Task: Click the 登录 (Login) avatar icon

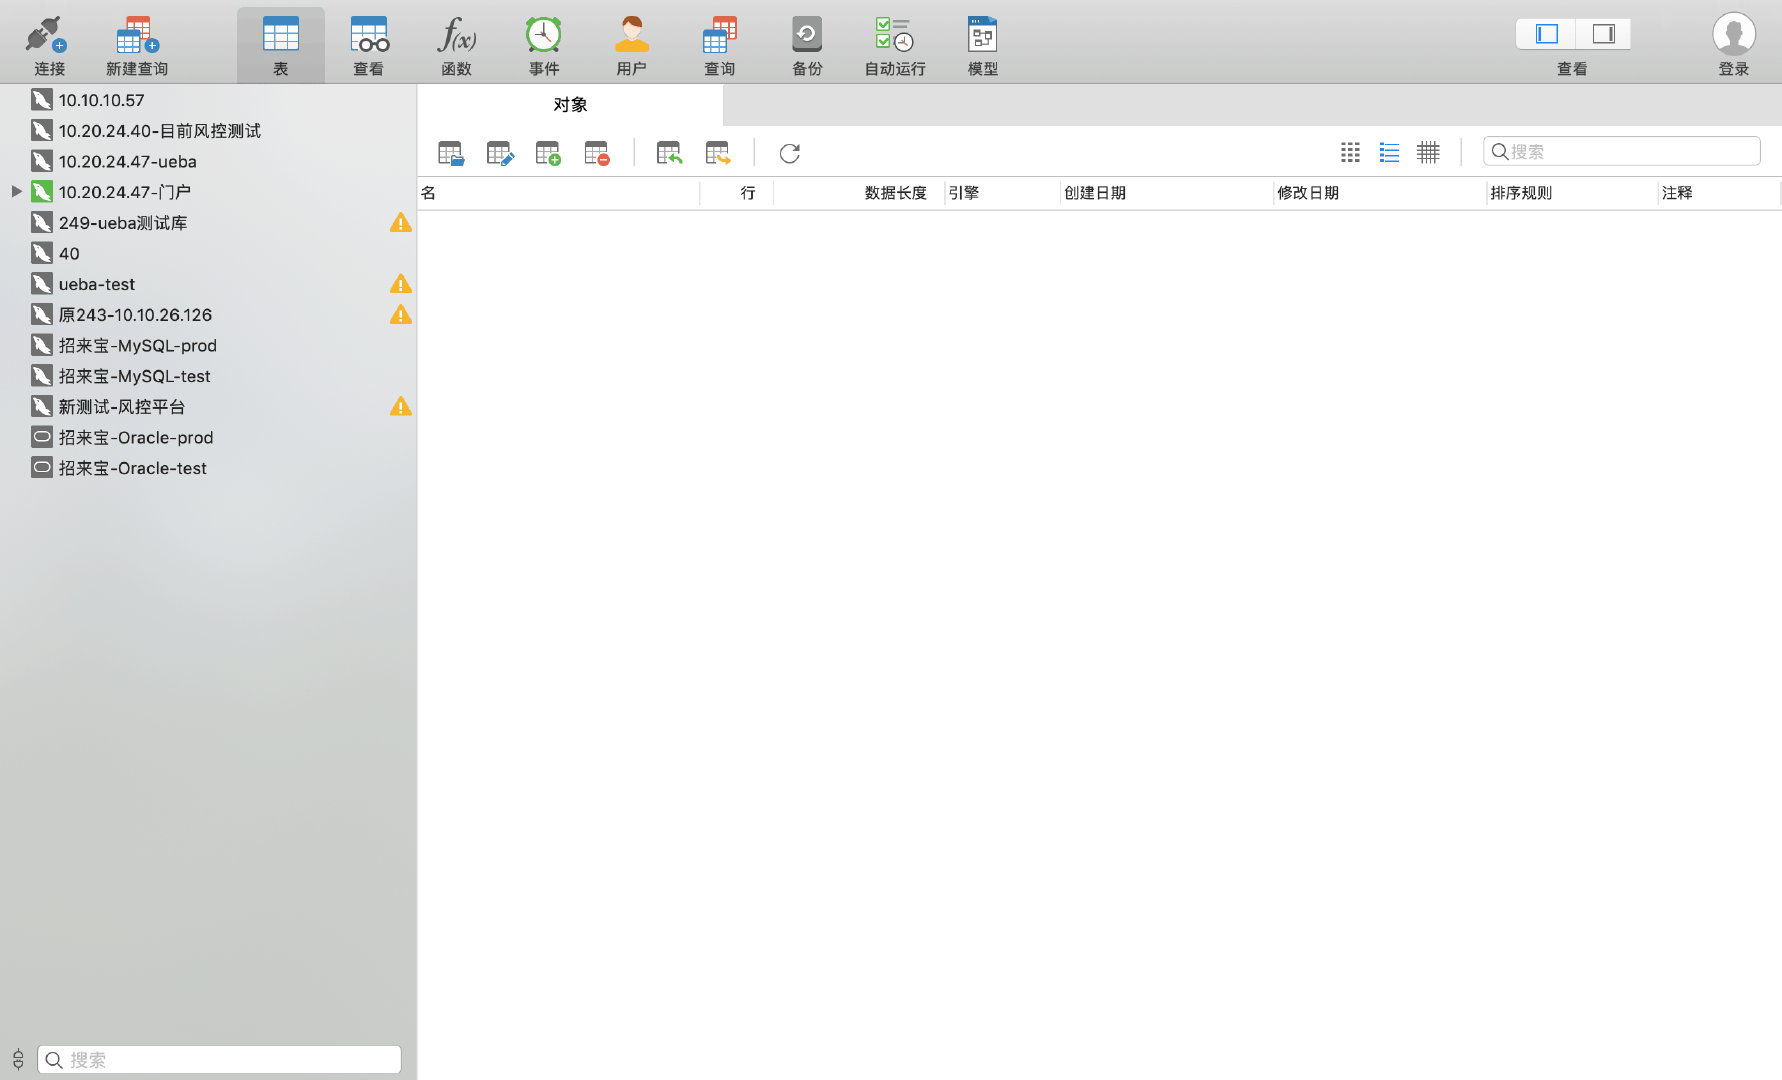Action: pyautogui.click(x=1733, y=34)
